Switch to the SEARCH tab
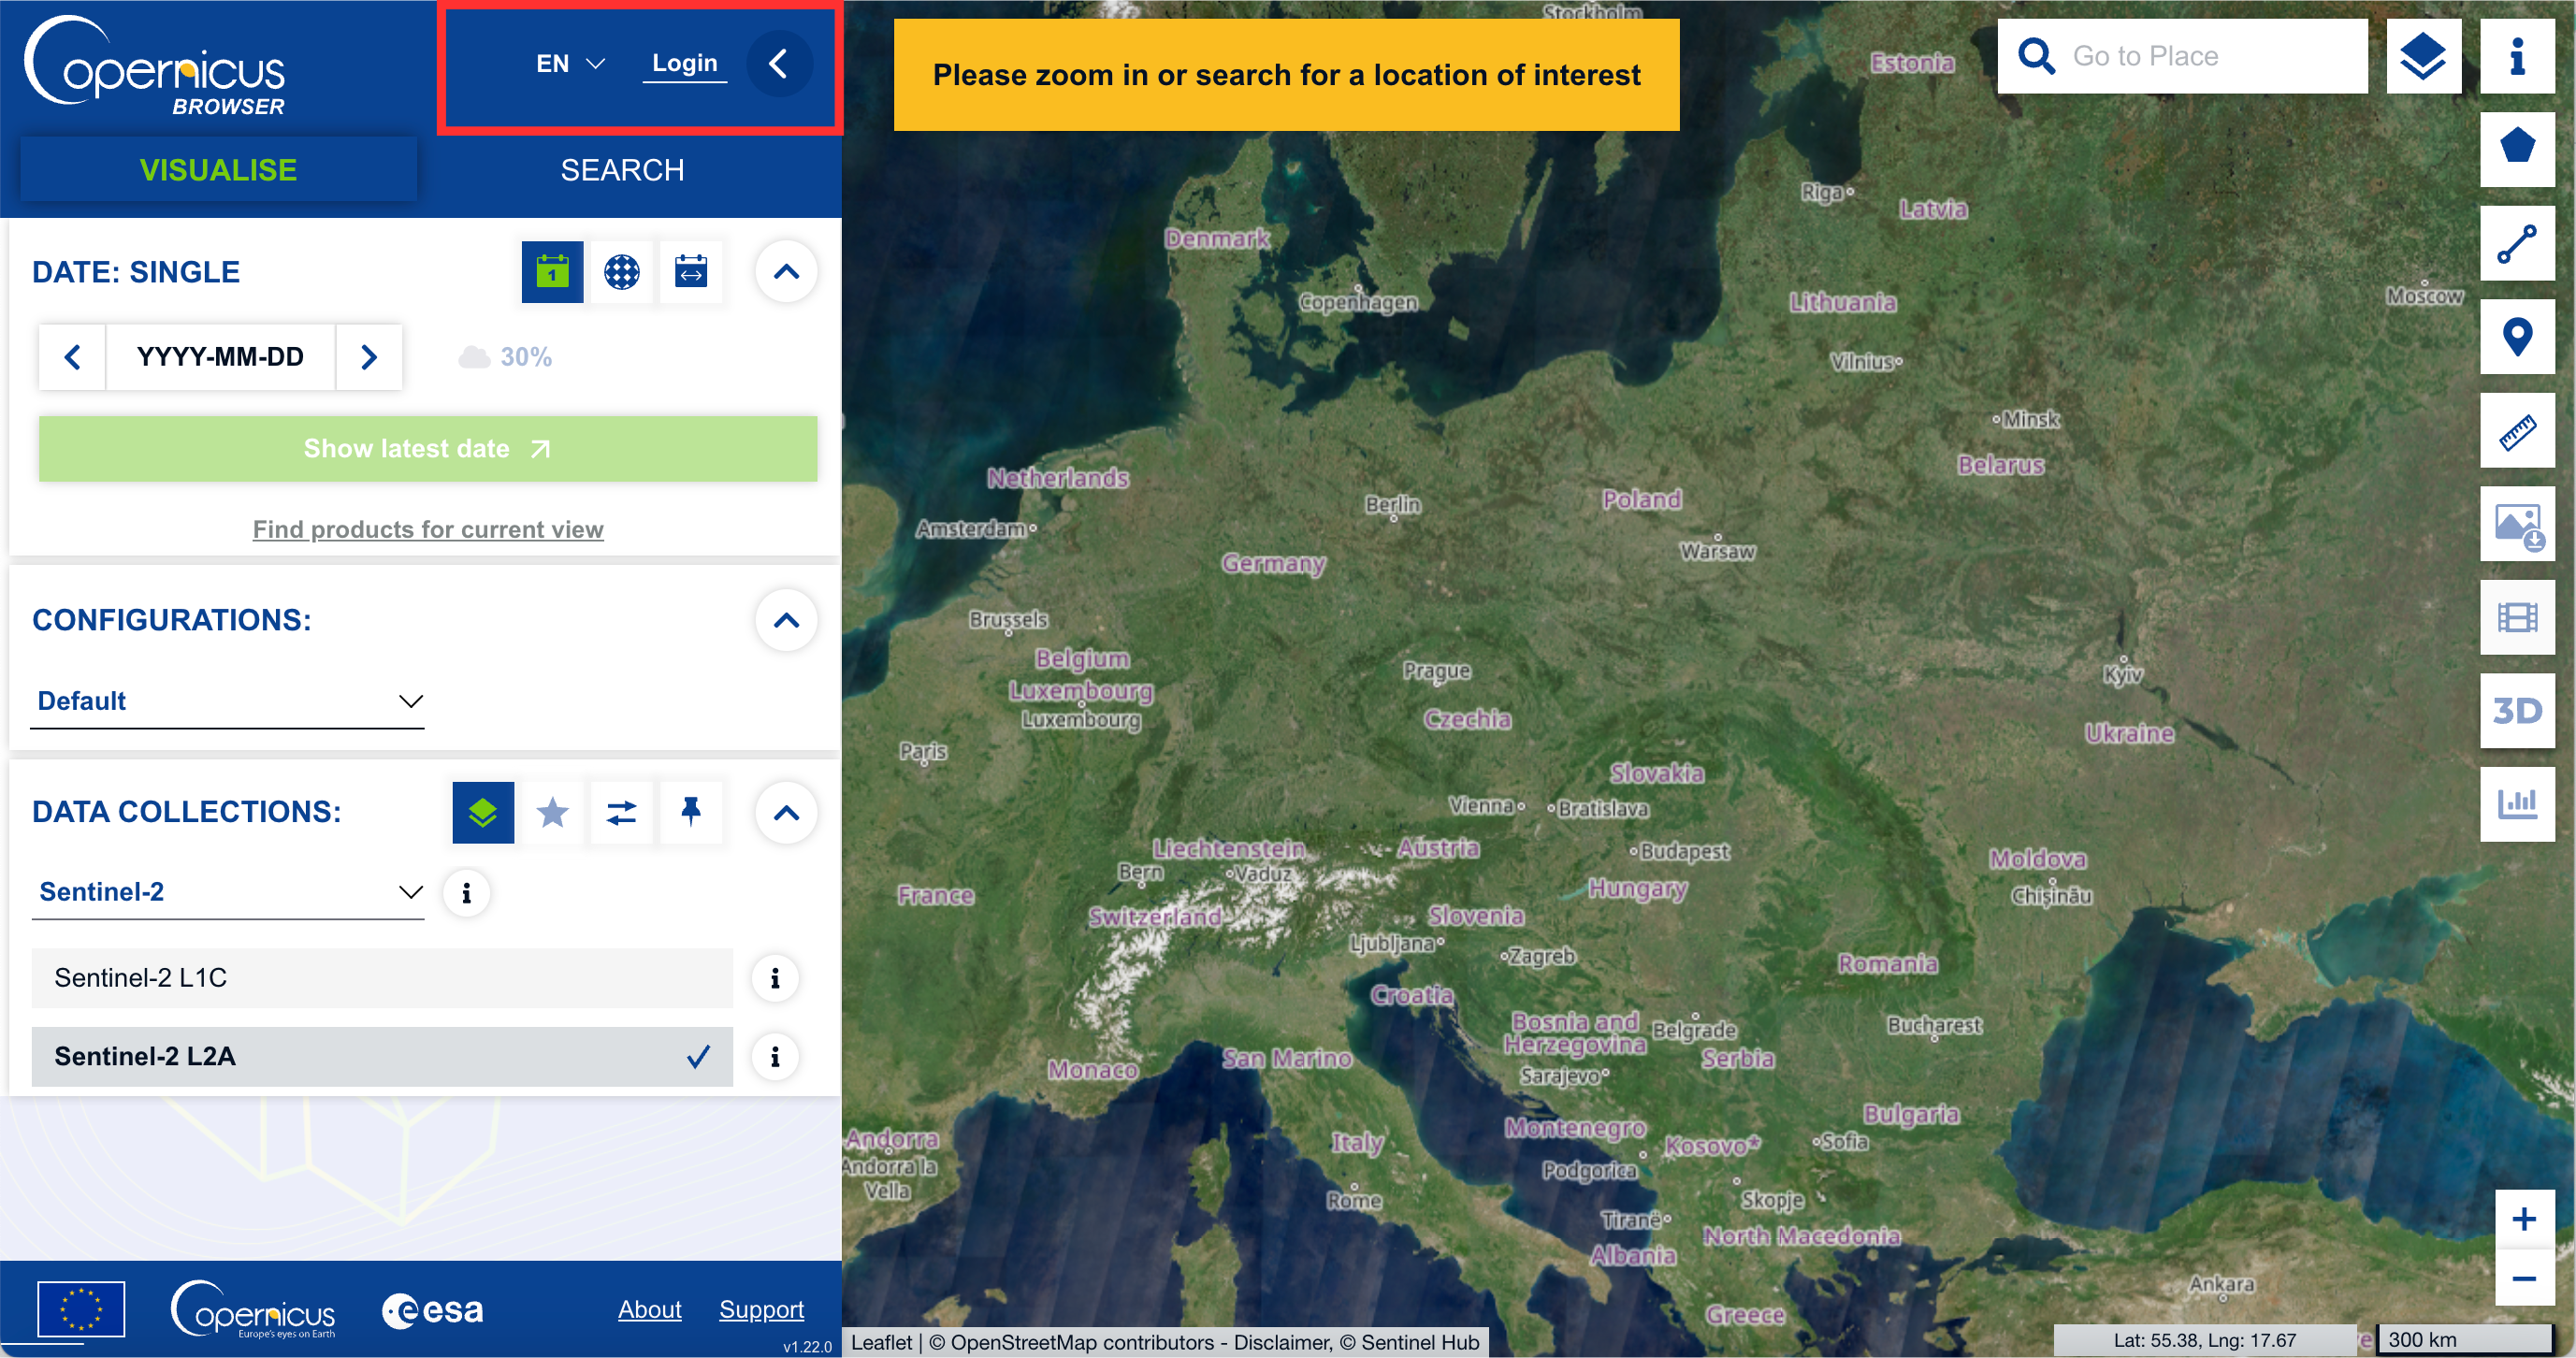This screenshot has width=2576, height=1358. click(622, 170)
